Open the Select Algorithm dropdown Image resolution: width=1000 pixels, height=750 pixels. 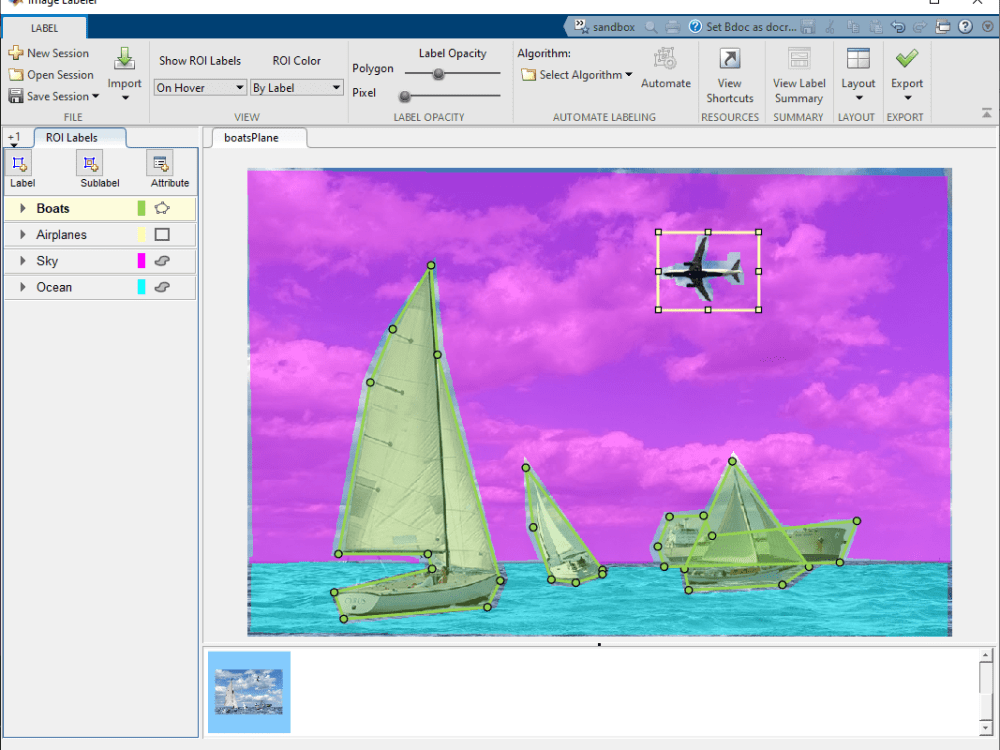point(577,75)
